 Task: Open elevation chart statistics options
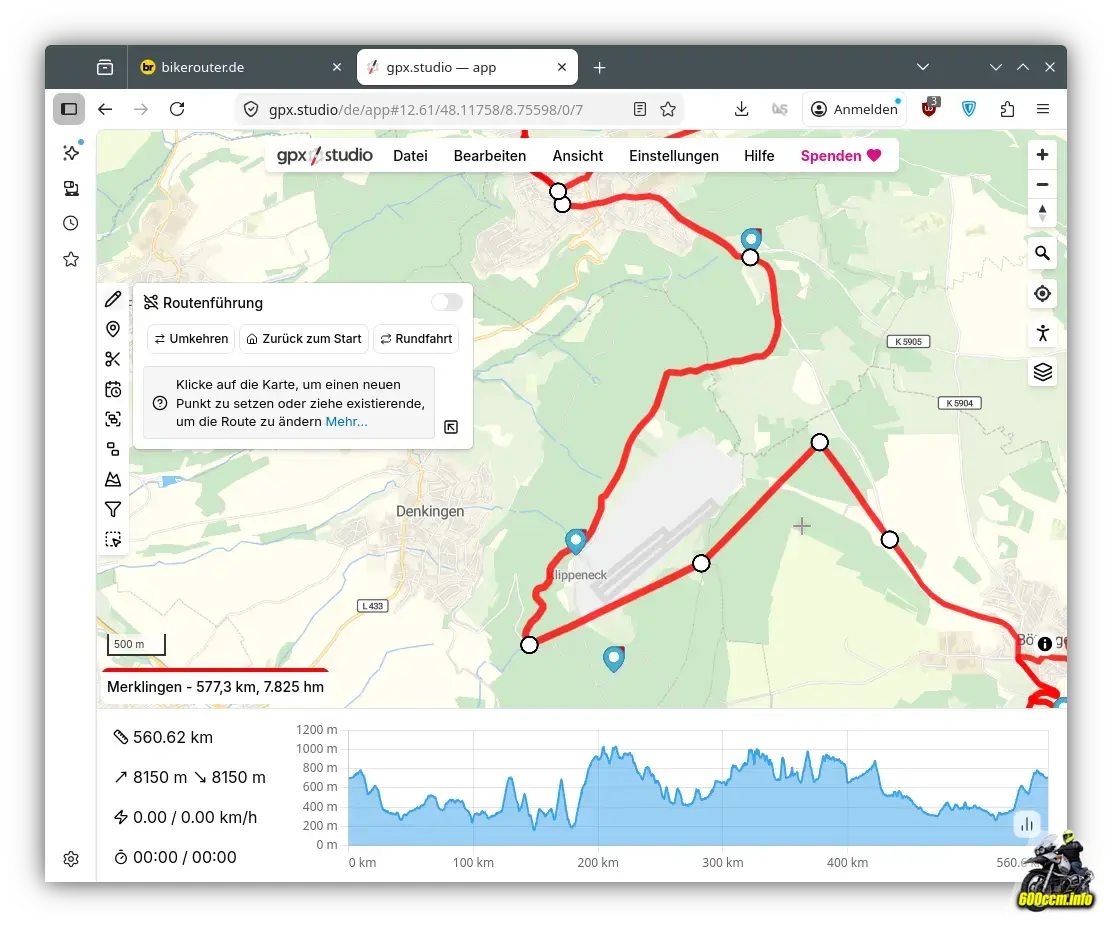(x=1026, y=825)
